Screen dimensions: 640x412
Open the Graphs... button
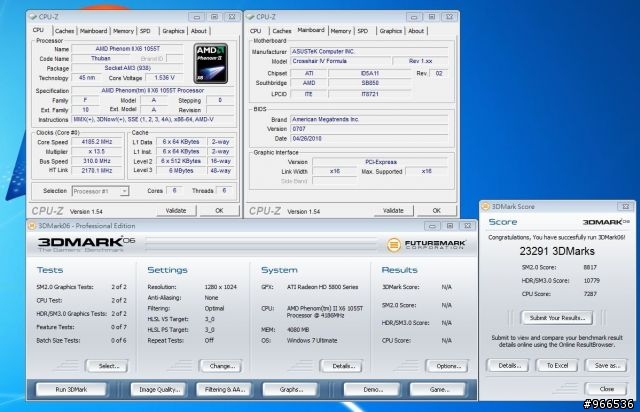pyautogui.click(x=291, y=390)
